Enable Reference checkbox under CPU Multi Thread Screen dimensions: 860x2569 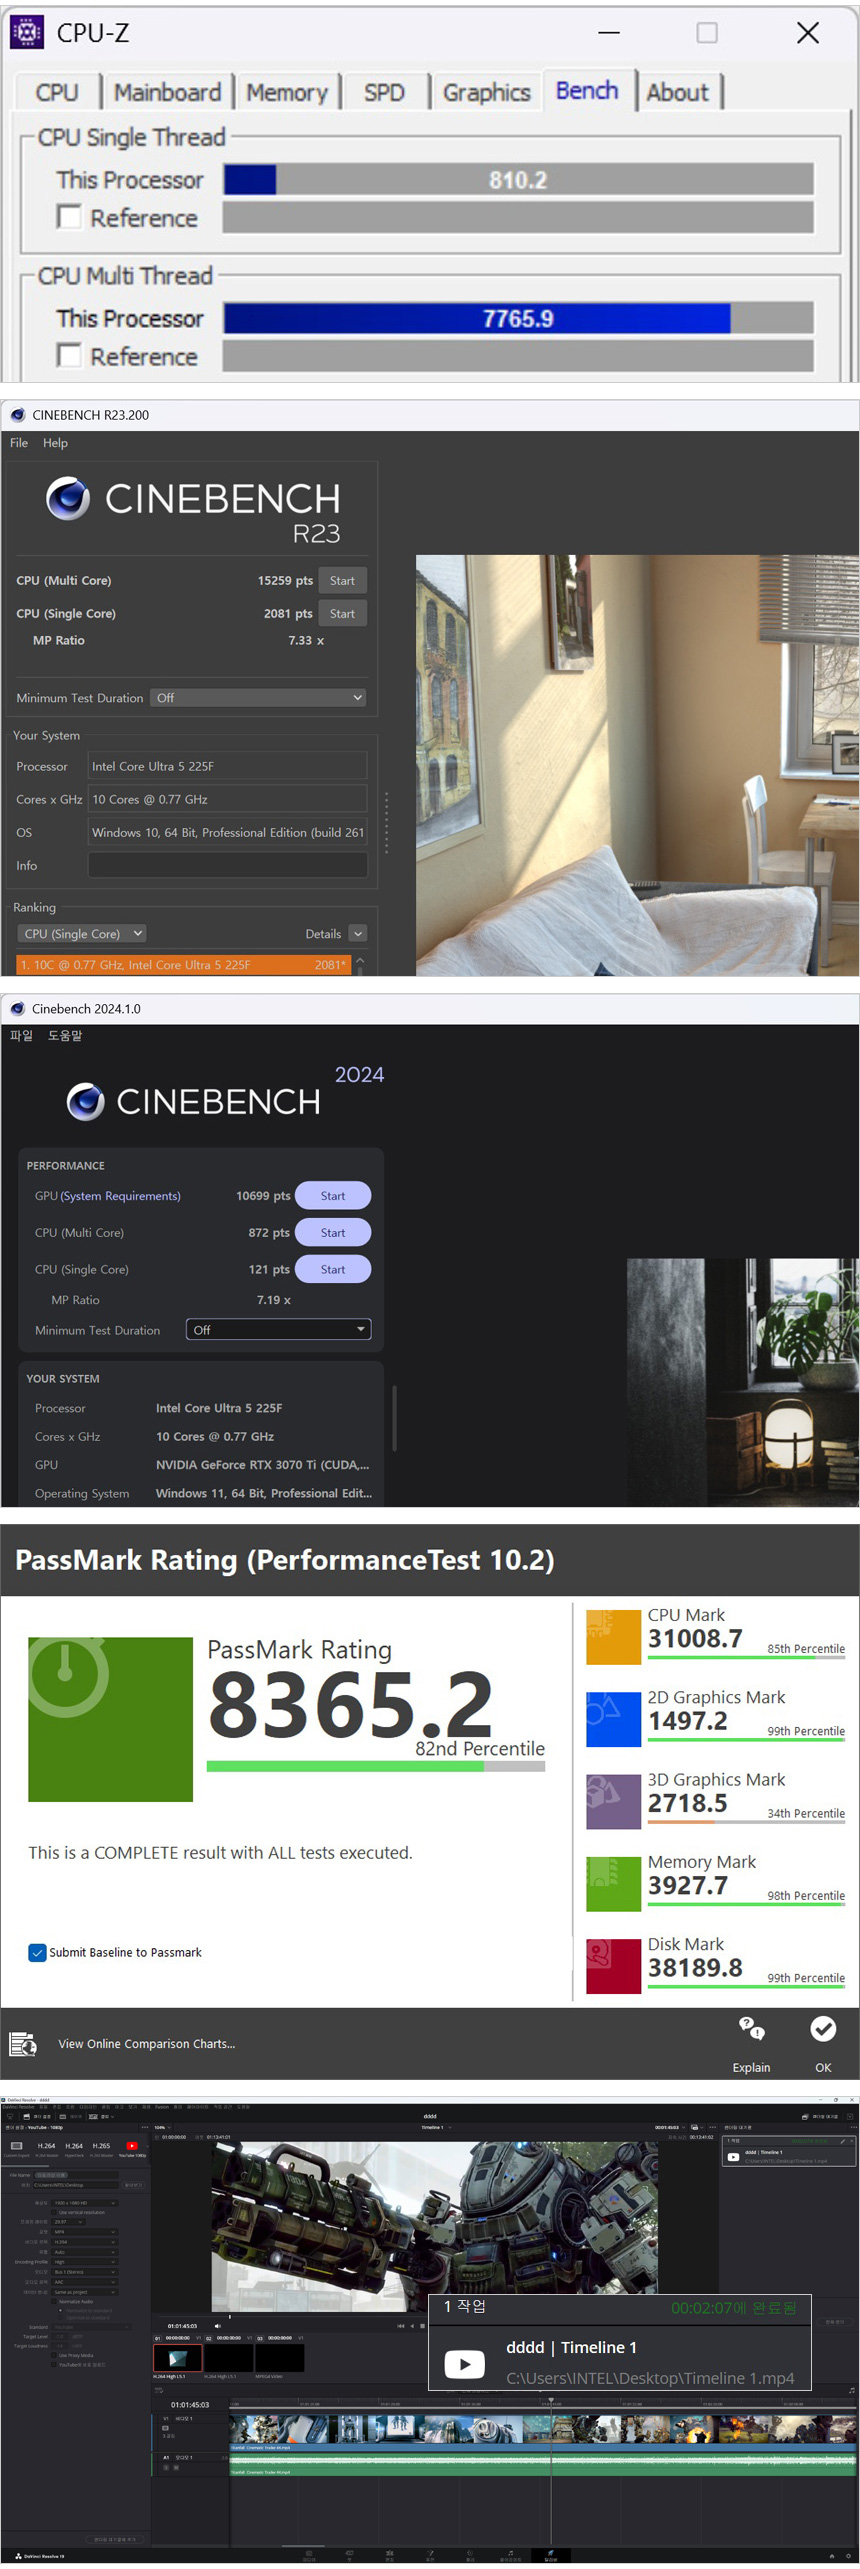tap(69, 356)
